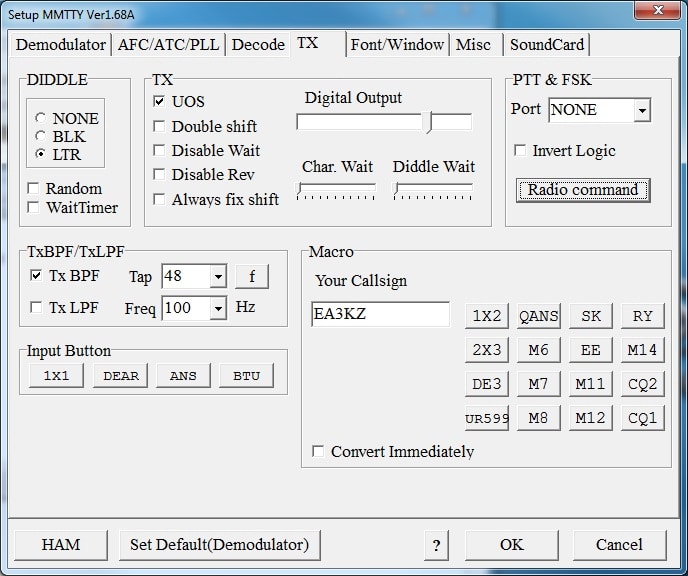Edit the M14 macro button
688x576 pixels.
(x=643, y=350)
